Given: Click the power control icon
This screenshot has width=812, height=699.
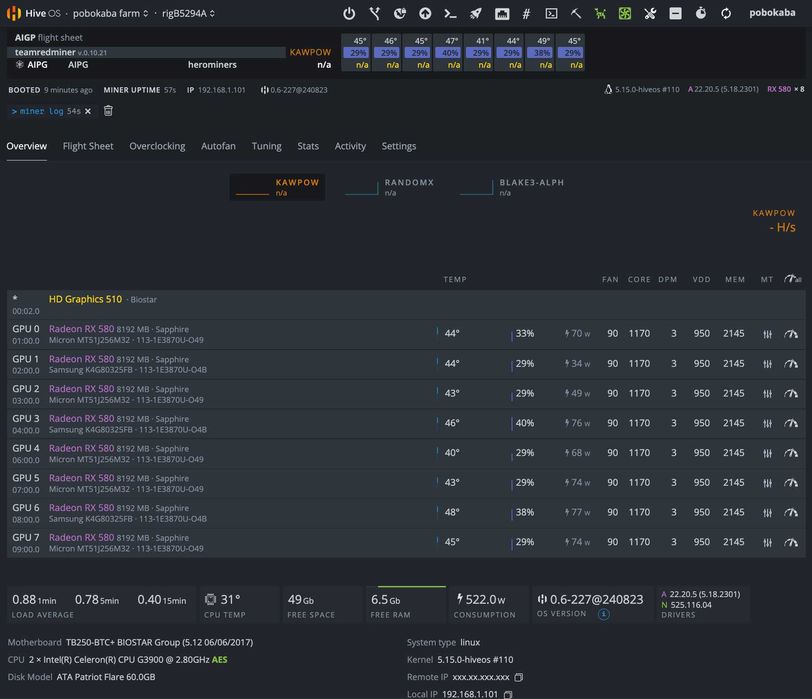Looking at the screenshot, I should tap(349, 13).
